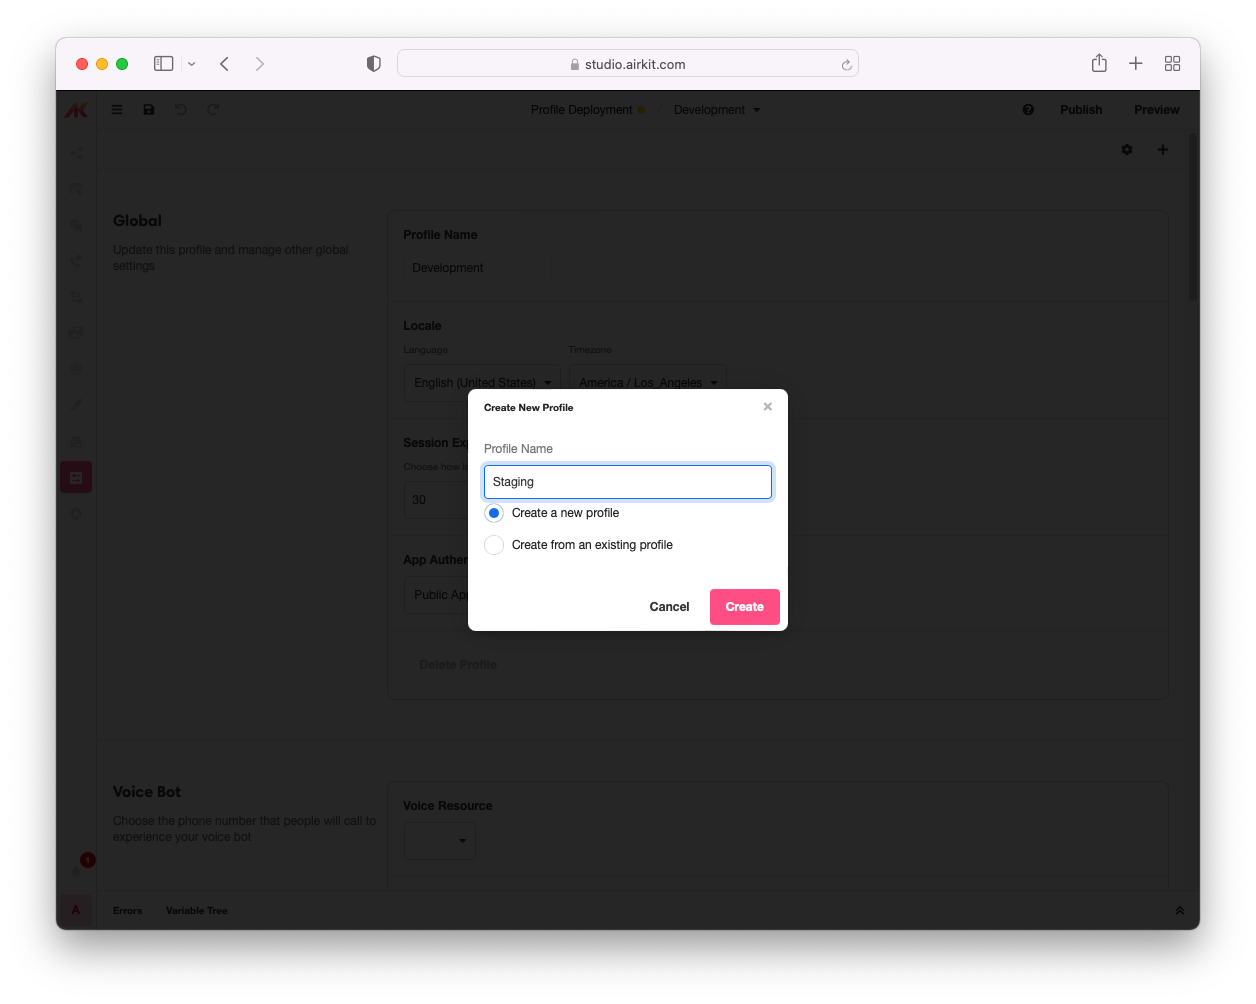Click the Safari forward arrow
This screenshot has height=1004, width=1256.
pos(260,64)
